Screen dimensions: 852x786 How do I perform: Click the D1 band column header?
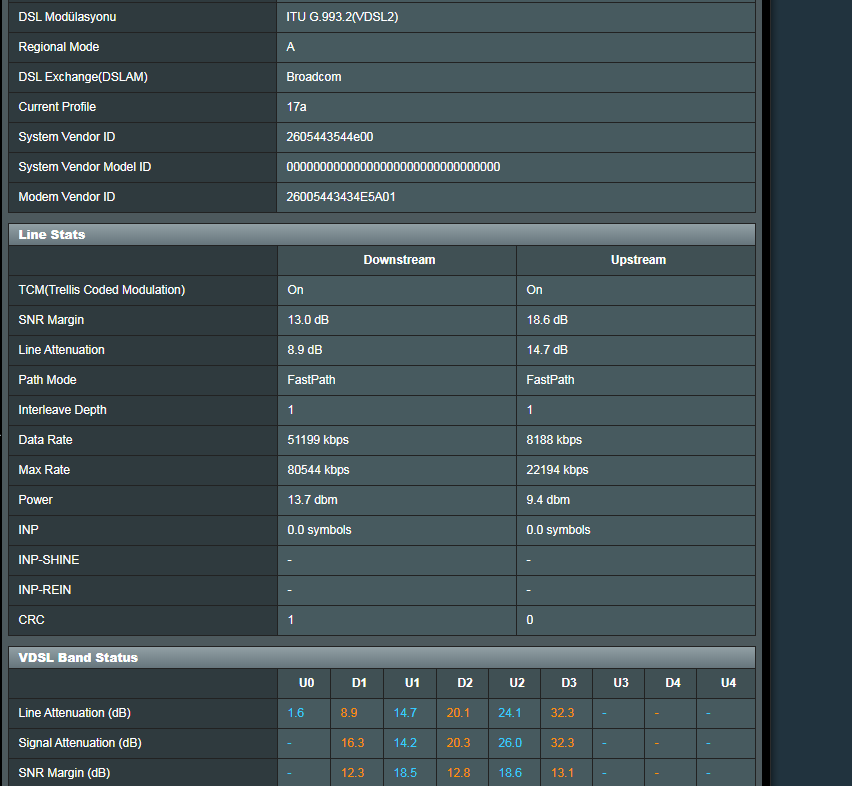coord(359,683)
